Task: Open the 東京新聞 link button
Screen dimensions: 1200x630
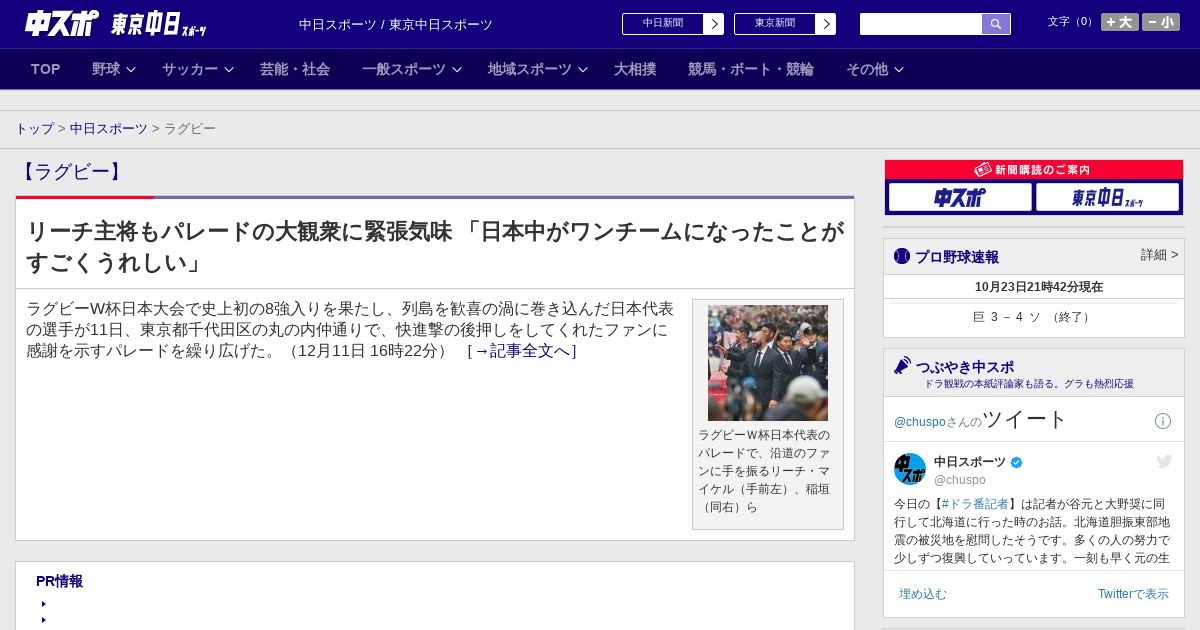Action: point(775,24)
